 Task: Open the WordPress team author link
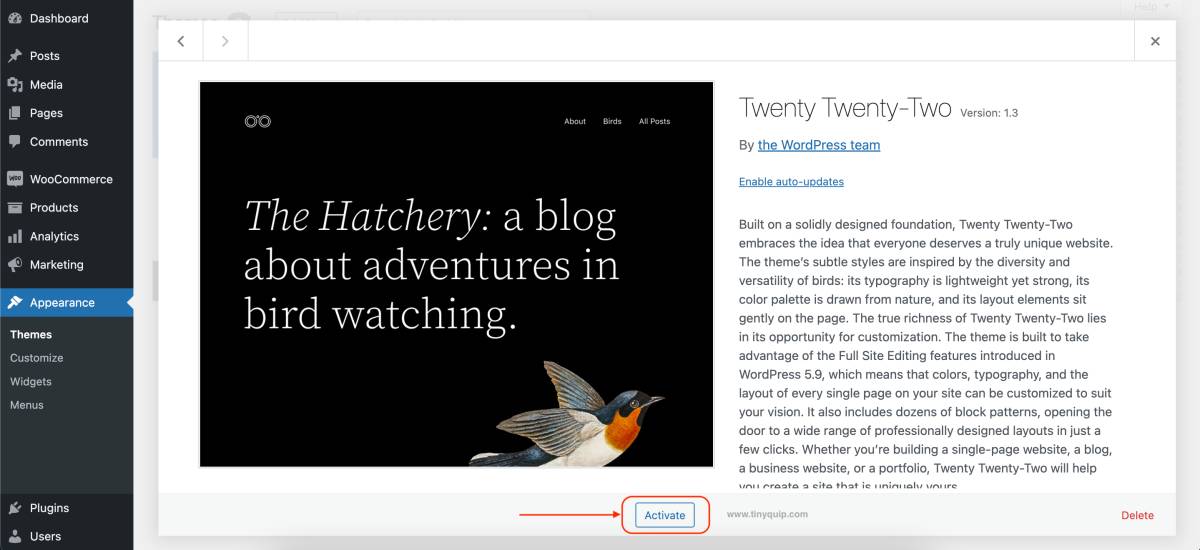coord(819,145)
